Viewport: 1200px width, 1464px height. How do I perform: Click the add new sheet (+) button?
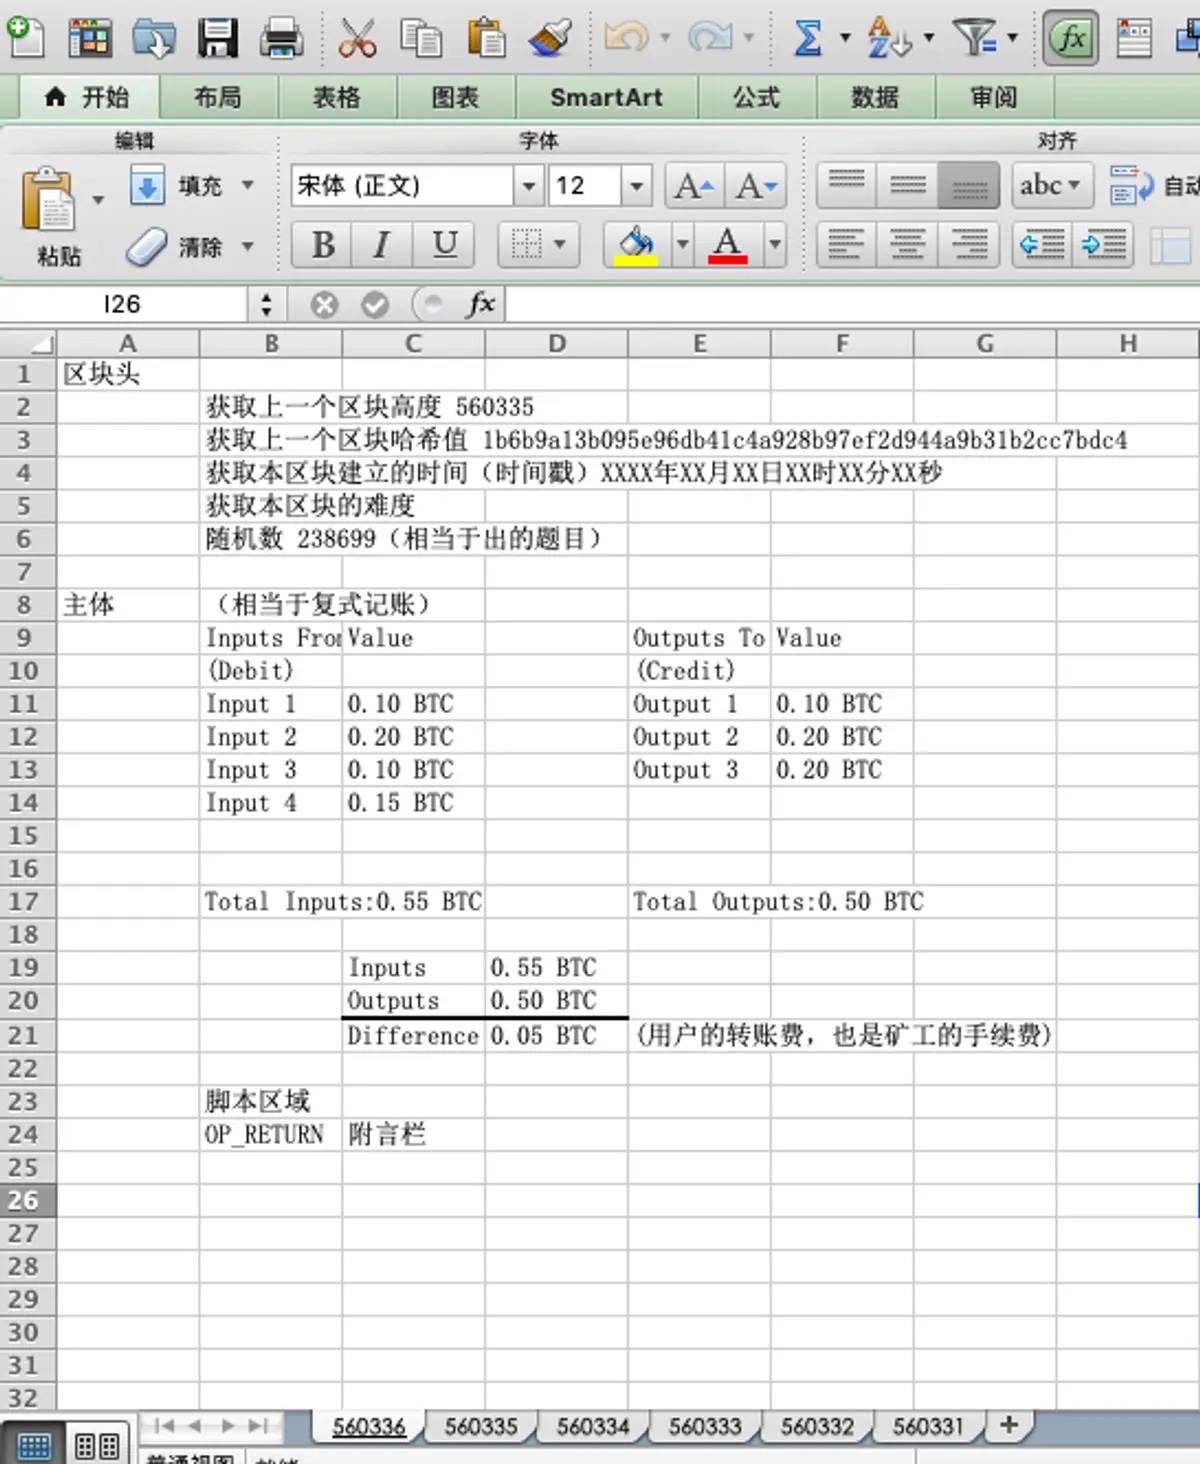click(1010, 1427)
